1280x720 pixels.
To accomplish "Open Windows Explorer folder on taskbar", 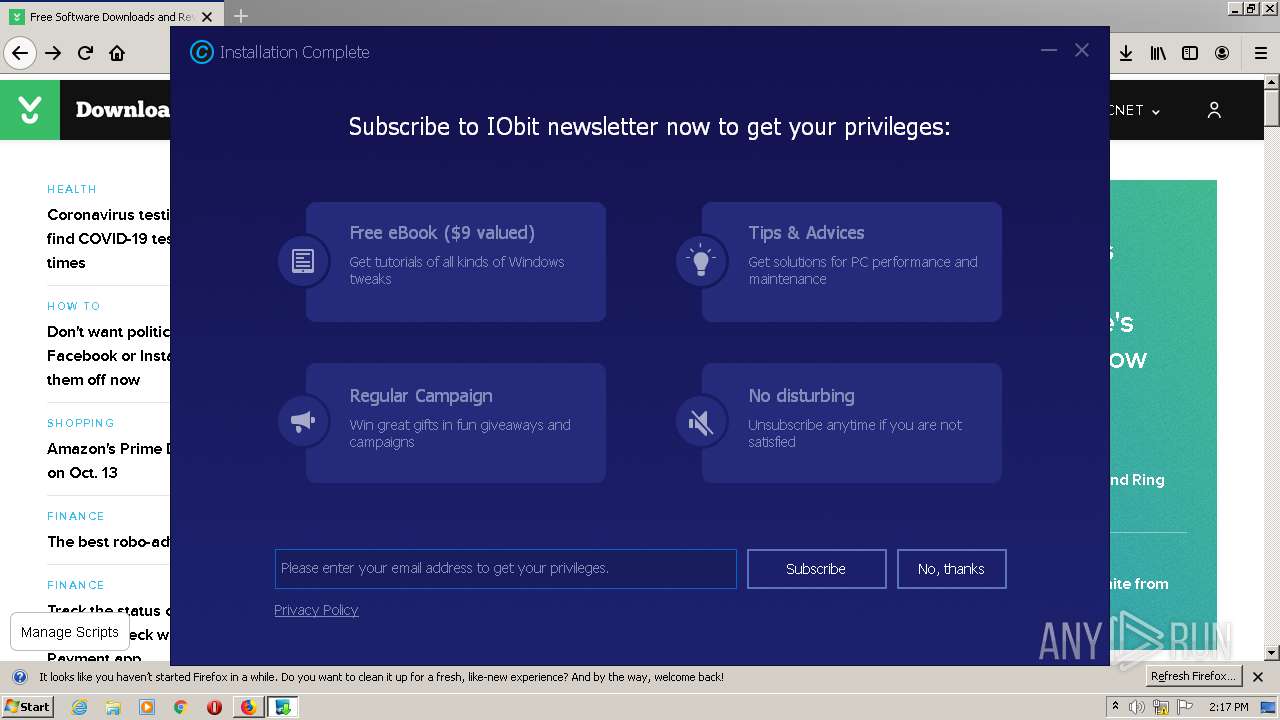I will [x=113, y=707].
